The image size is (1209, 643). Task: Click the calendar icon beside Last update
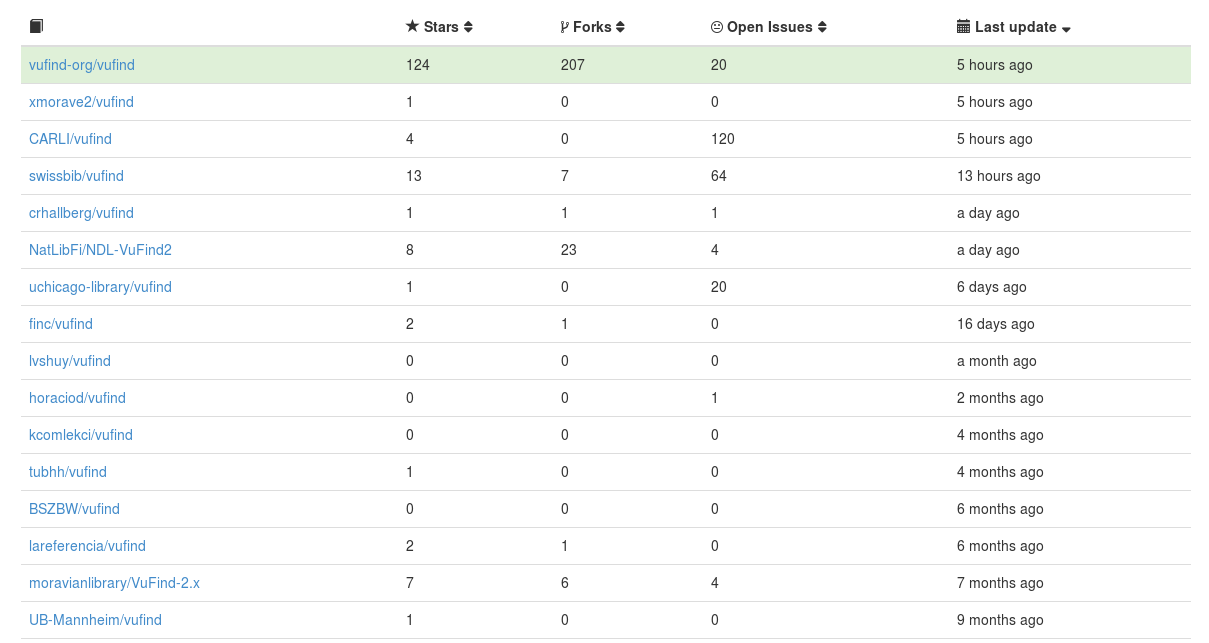[964, 27]
